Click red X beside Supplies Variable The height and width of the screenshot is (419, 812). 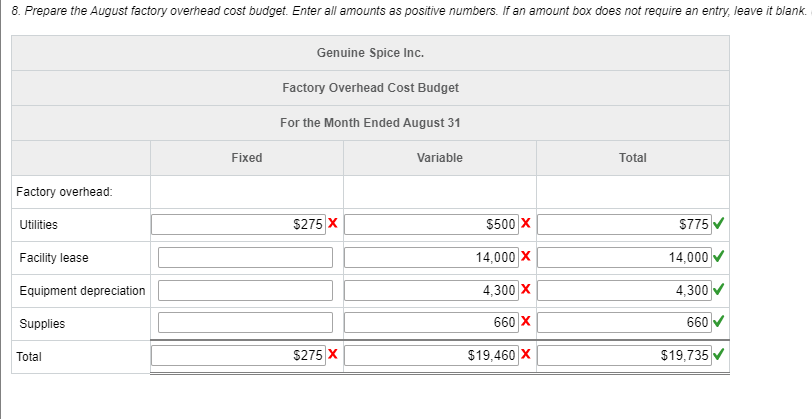[526, 322]
